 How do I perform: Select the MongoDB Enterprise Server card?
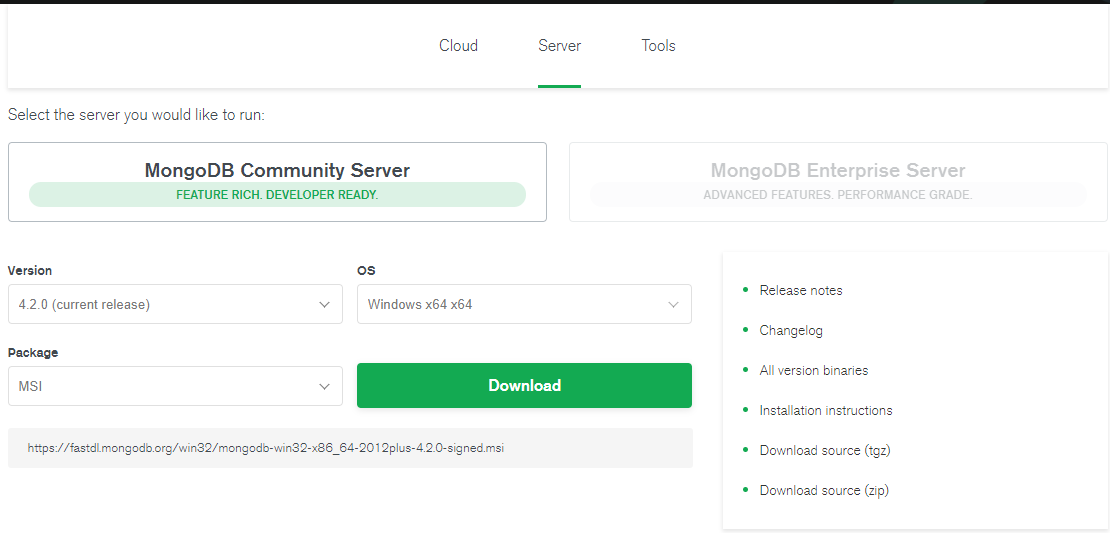838,182
